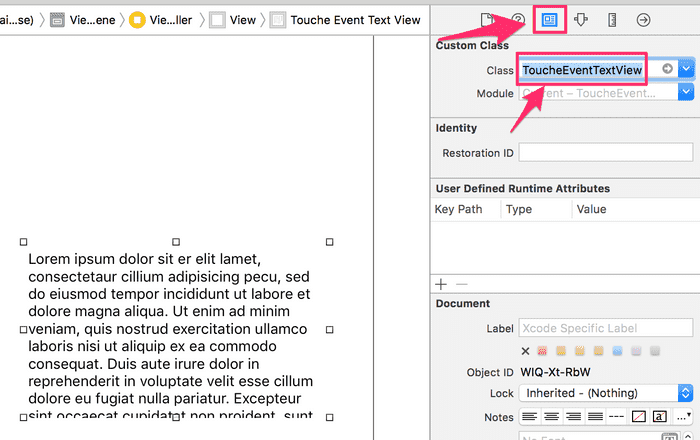Screen dimensions: 700x440
Task: Open the Size inspector ruler icon
Action: pyautogui.click(x=612, y=19)
